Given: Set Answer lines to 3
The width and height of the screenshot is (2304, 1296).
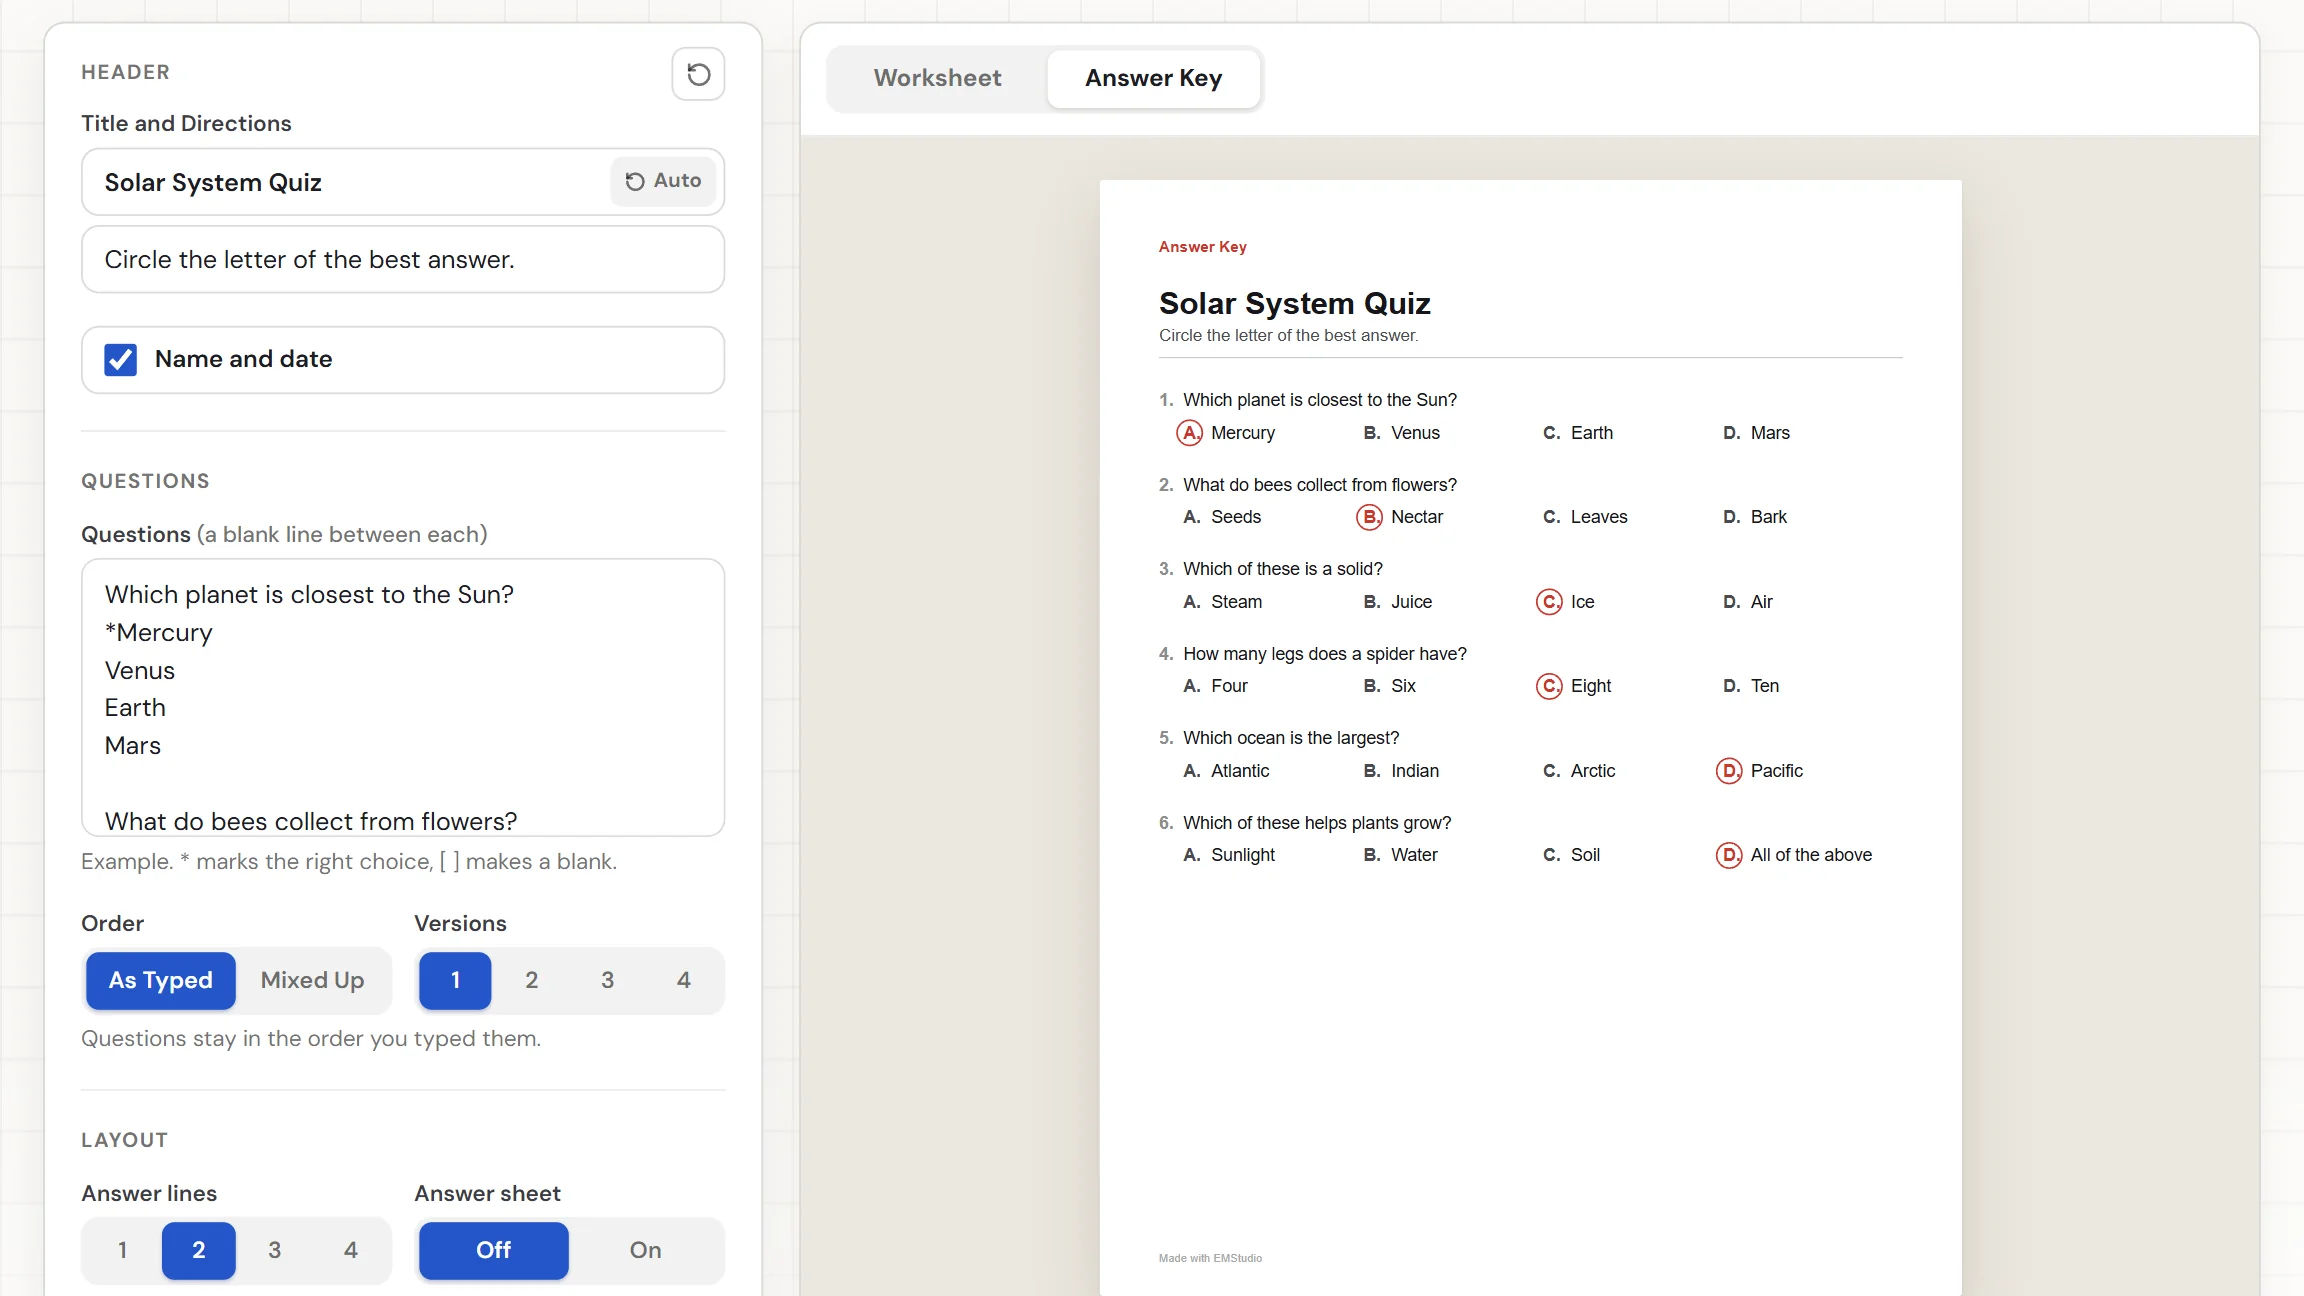Looking at the screenshot, I should pos(275,1250).
